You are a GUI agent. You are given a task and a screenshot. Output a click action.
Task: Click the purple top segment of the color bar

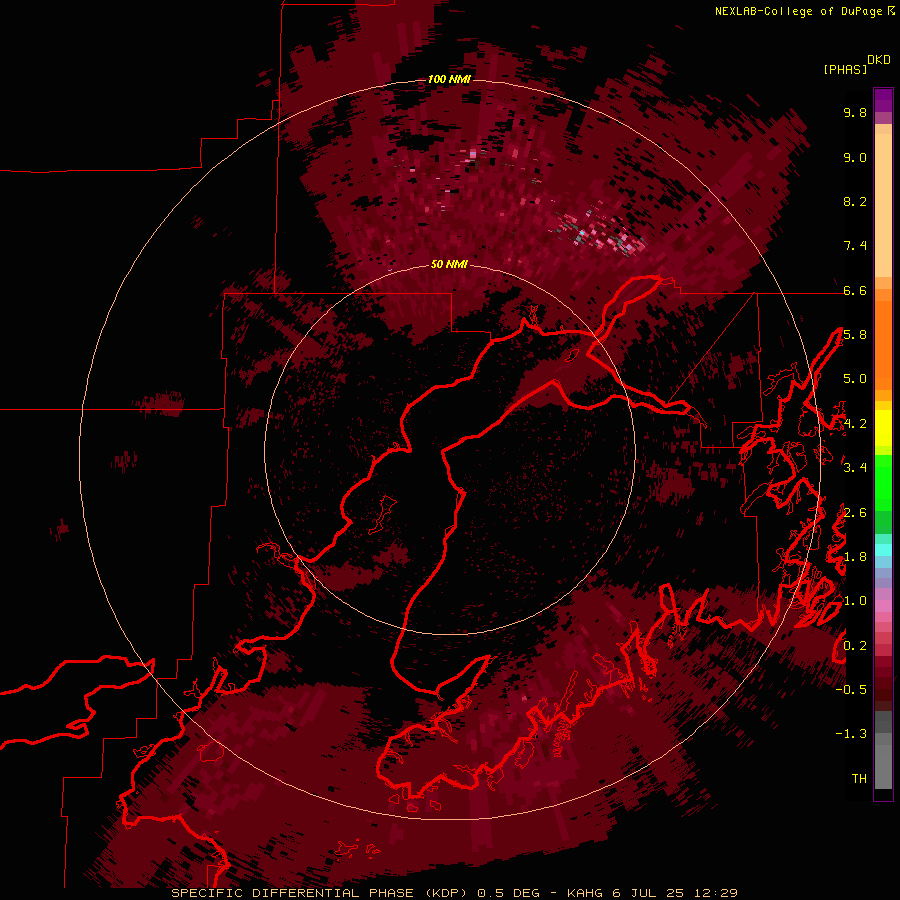point(883,100)
